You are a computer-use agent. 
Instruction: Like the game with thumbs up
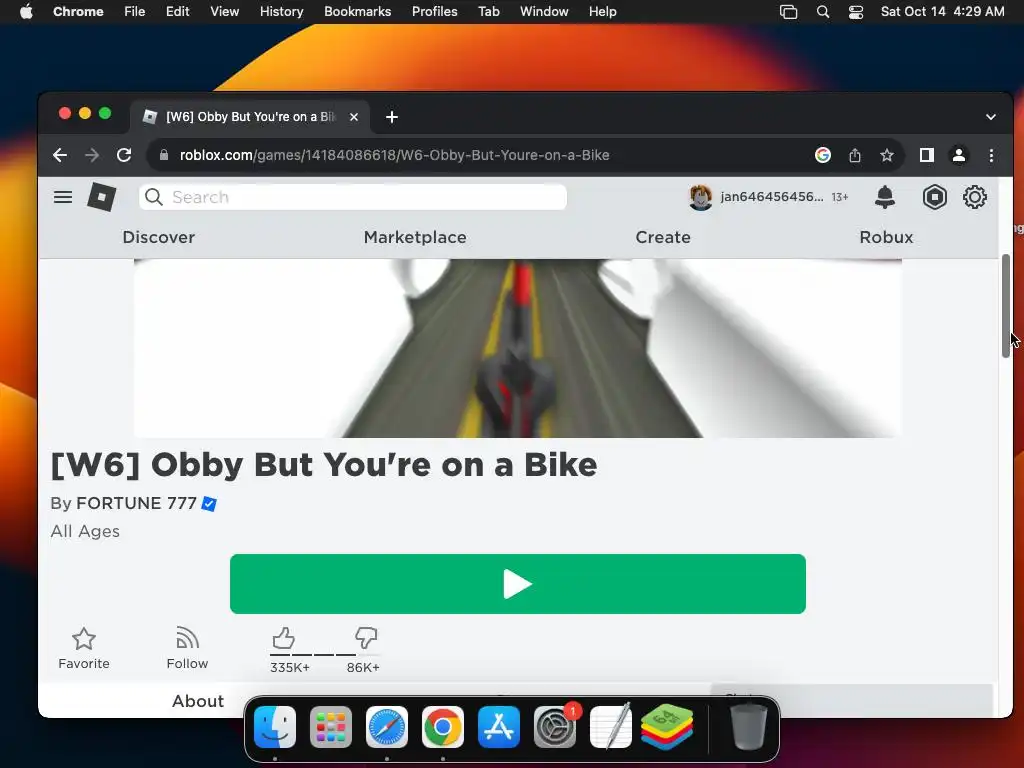coord(283,637)
